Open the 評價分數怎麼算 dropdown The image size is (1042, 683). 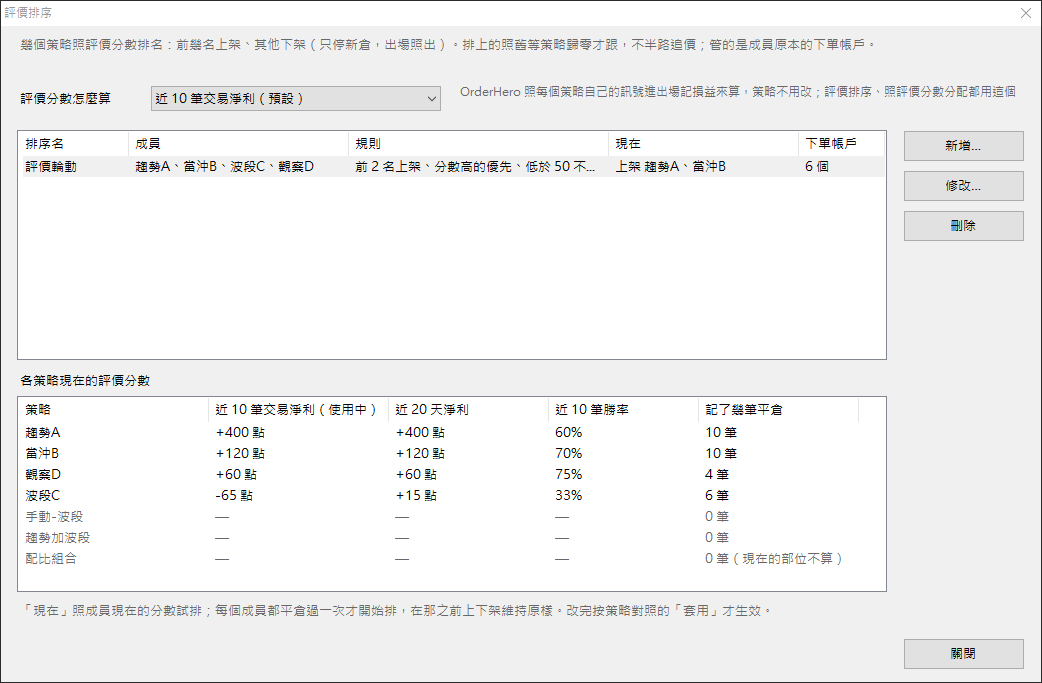[296, 98]
